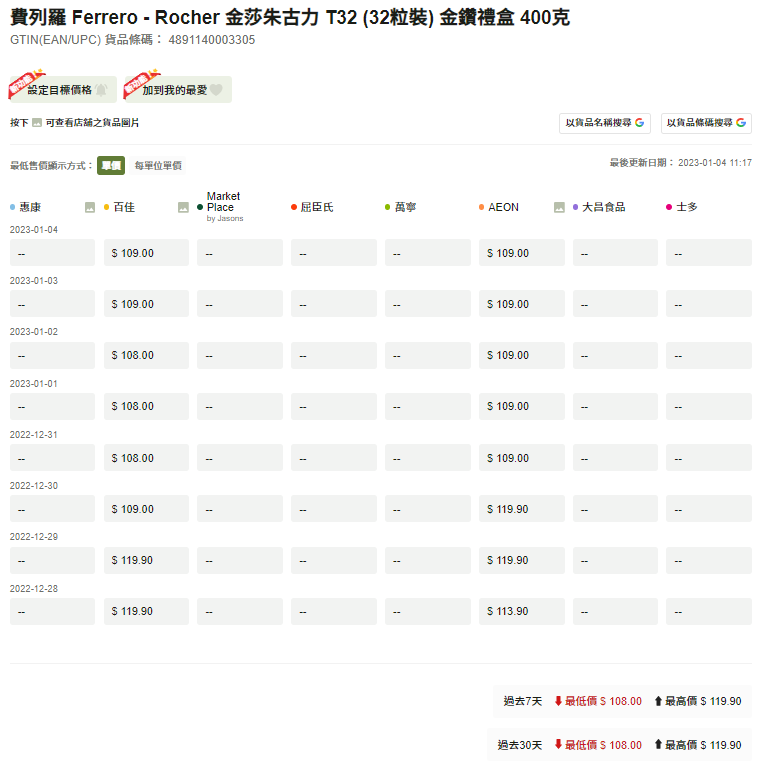Click AEON price $109.00 on 2023-01-04
Viewport: 776px width, 762px height.
[522, 253]
